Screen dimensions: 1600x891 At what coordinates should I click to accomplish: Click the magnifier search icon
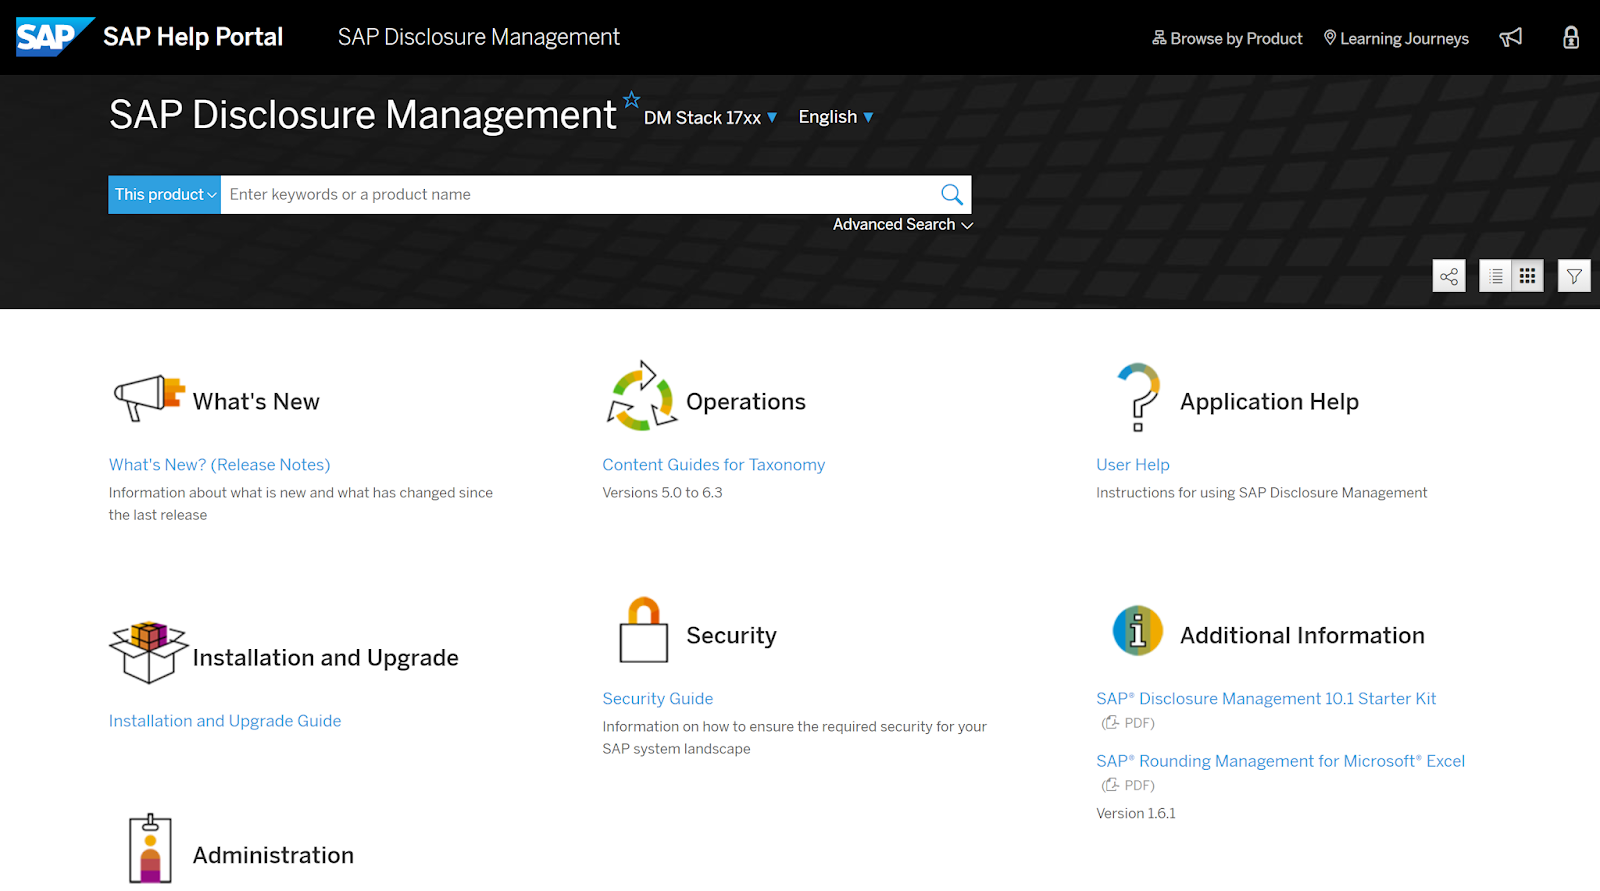(x=952, y=194)
